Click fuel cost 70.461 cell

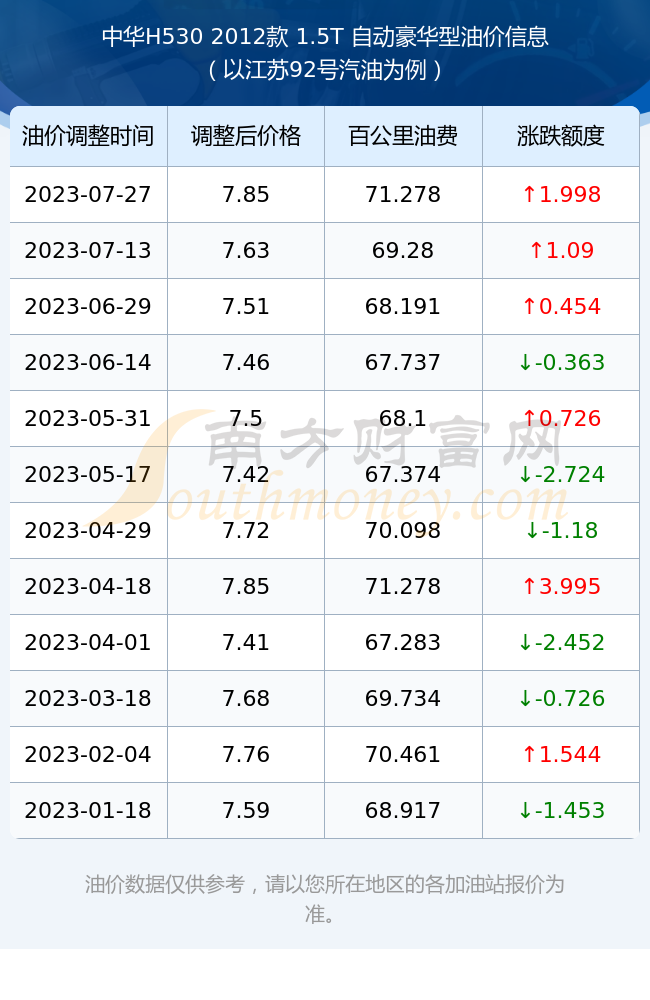tap(403, 754)
